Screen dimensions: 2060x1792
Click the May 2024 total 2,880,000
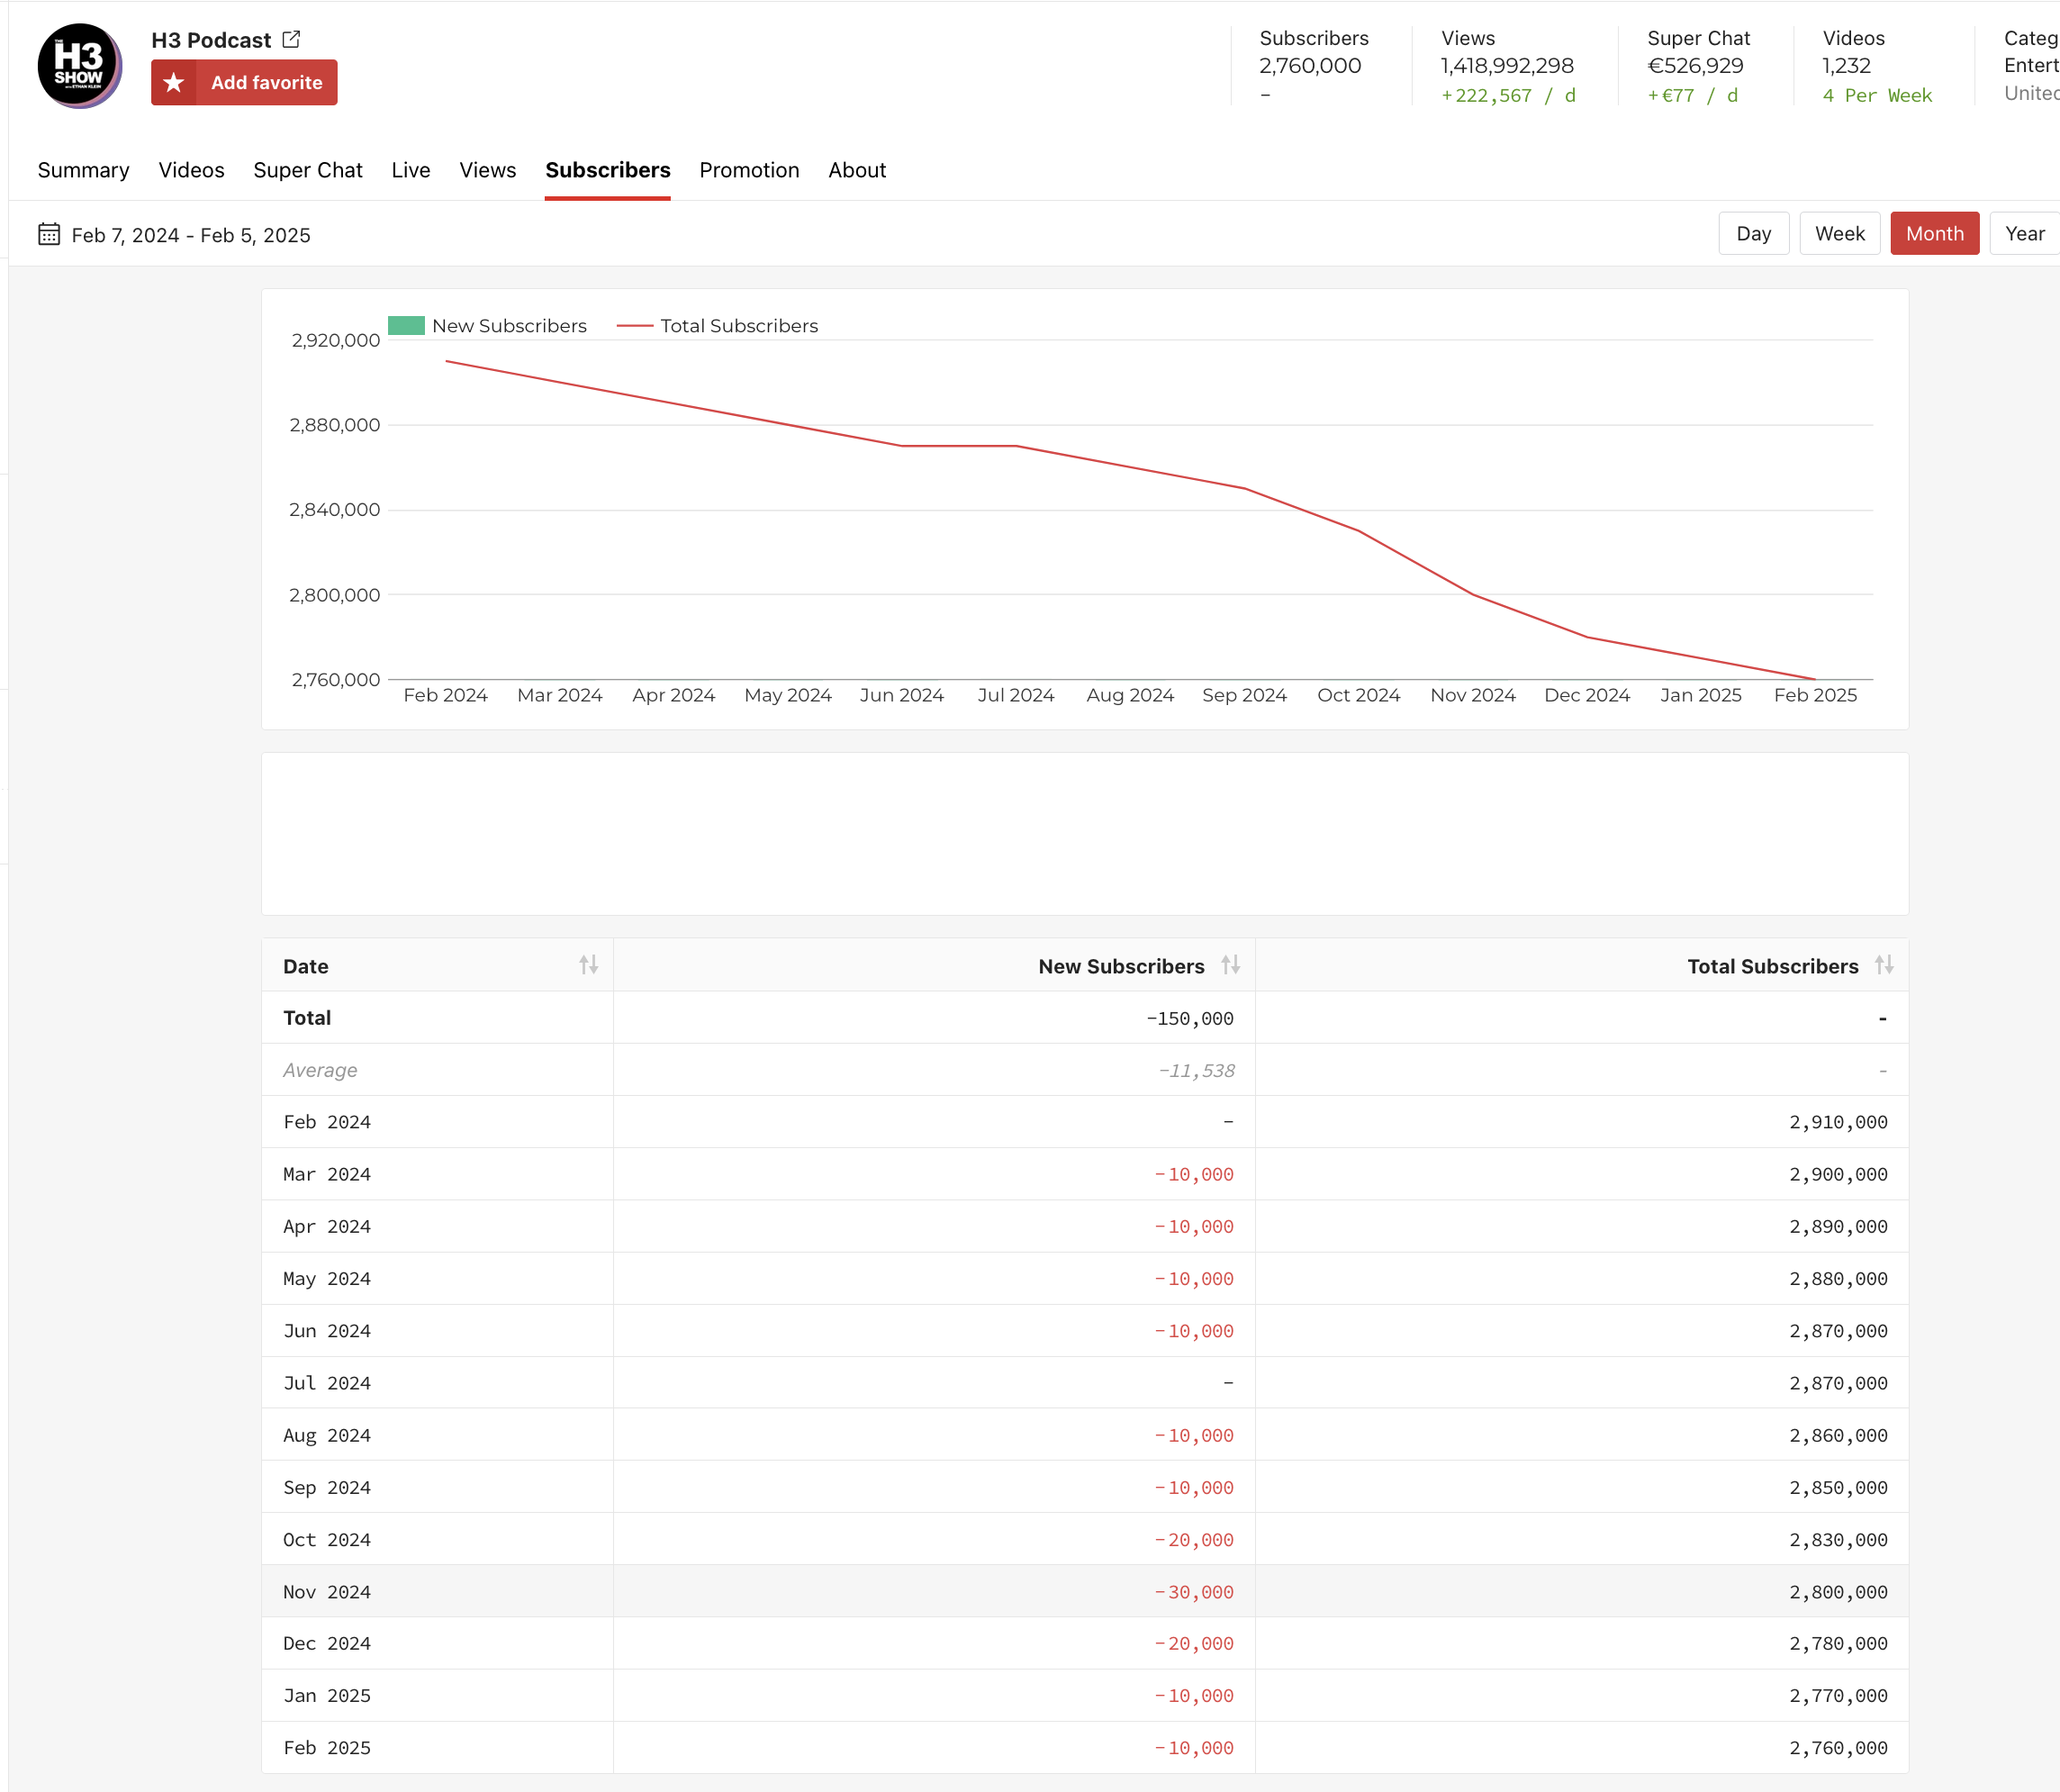(x=1838, y=1278)
